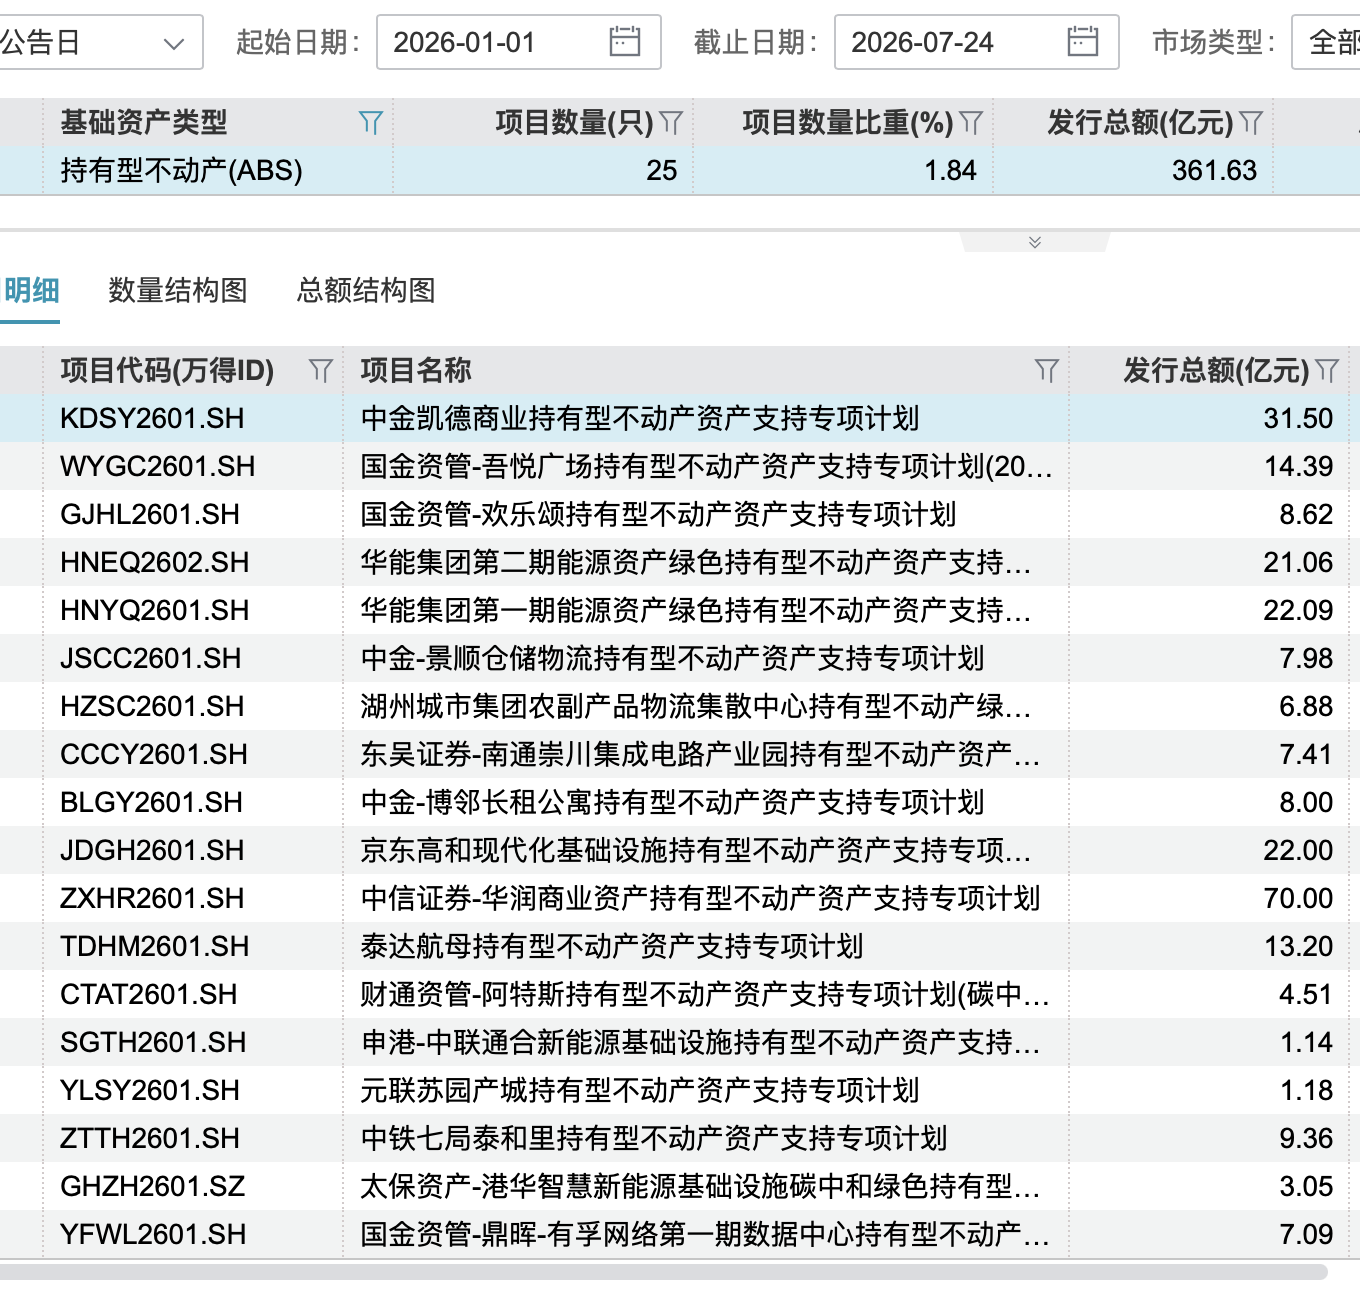1360x1292 pixels.
Task: Click project name 中金凯德商业持有型不动产资产支持专项计划
Action: click(x=640, y=419)
